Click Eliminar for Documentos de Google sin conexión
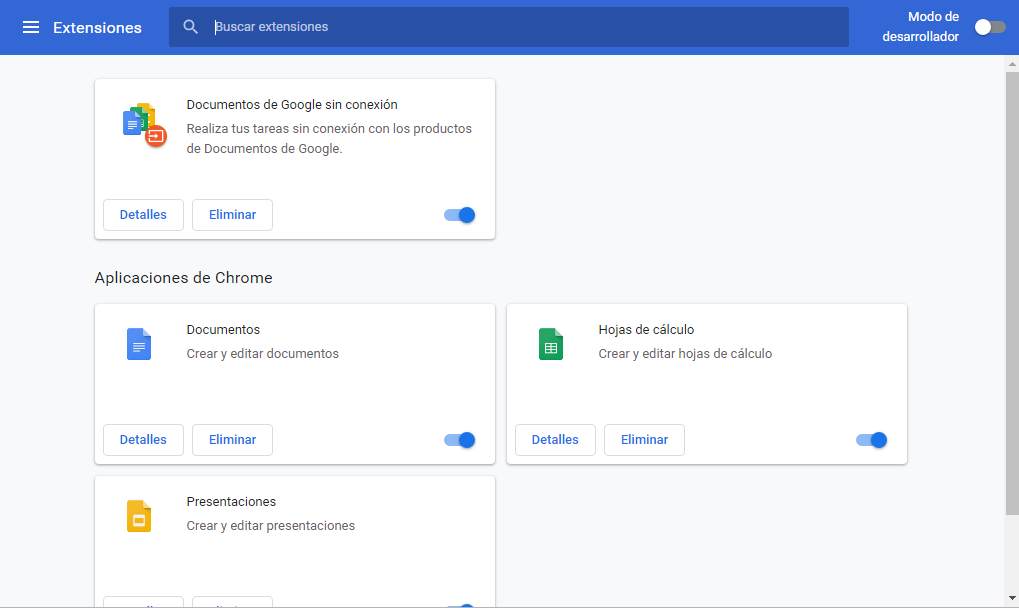The height and width of the screenshot is (608, 1019). (232, 215)
